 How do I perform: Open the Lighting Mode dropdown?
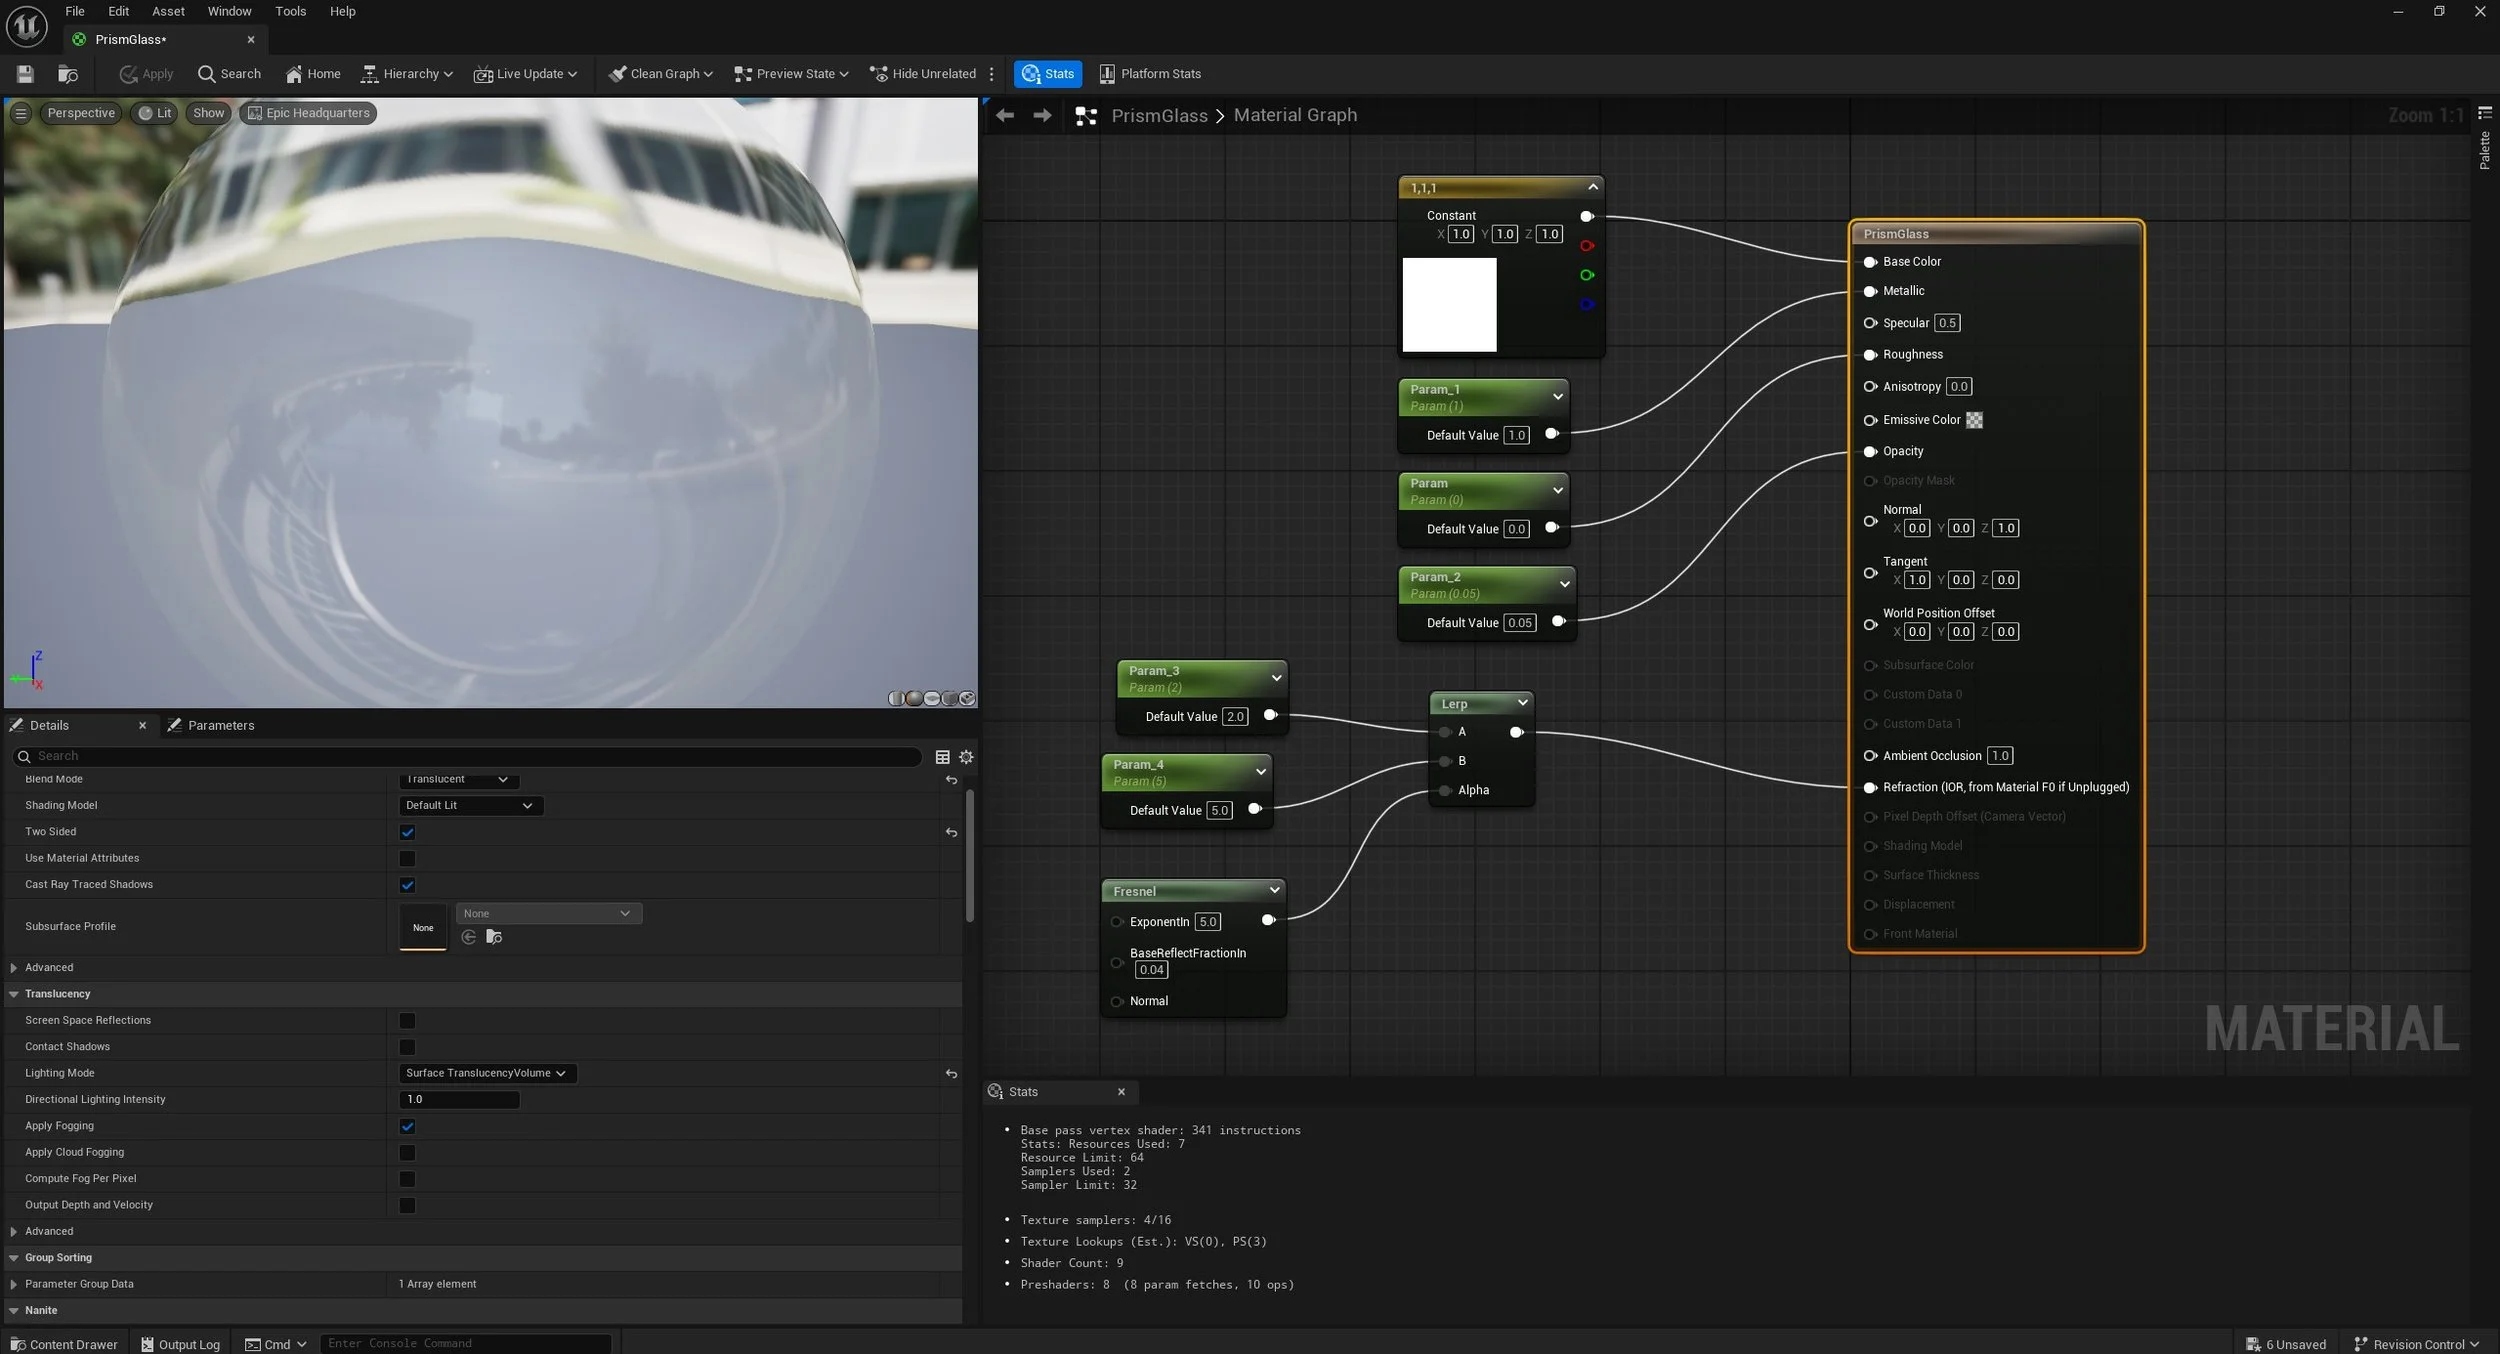coord(487,1074)
